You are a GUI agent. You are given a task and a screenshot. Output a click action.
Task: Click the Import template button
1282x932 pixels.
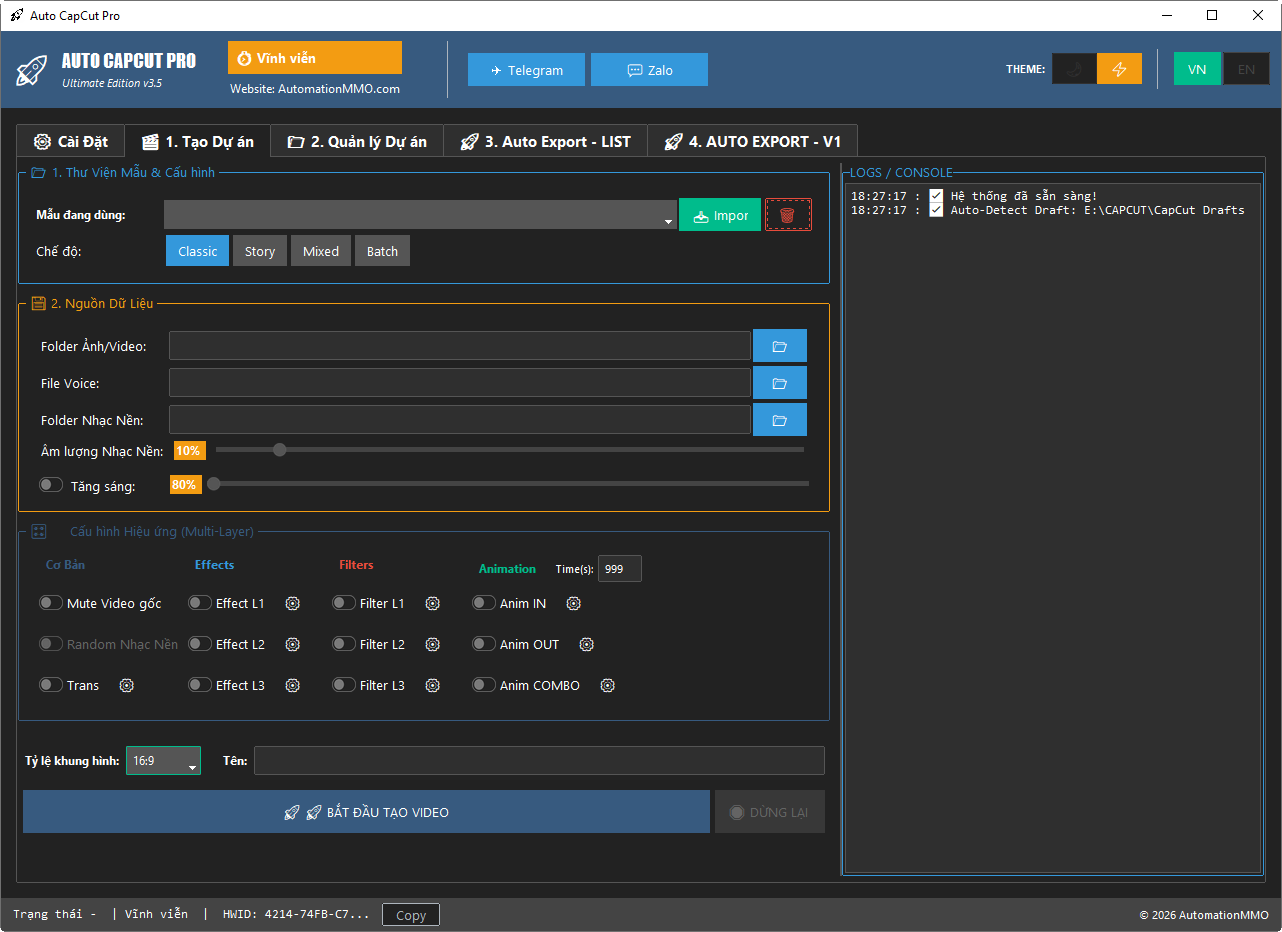pos(720,215)
